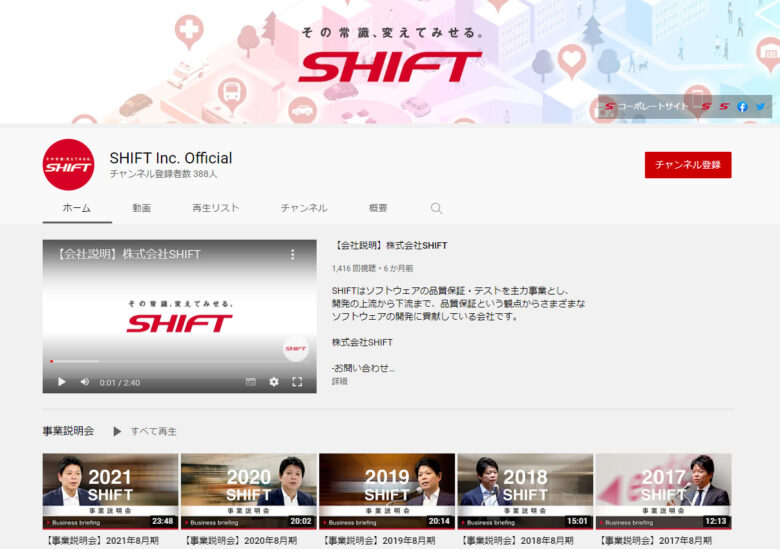Click the チャンネル登録者数 388人 text
Viewport: 780px width, 549px height.
coord(163,174)
